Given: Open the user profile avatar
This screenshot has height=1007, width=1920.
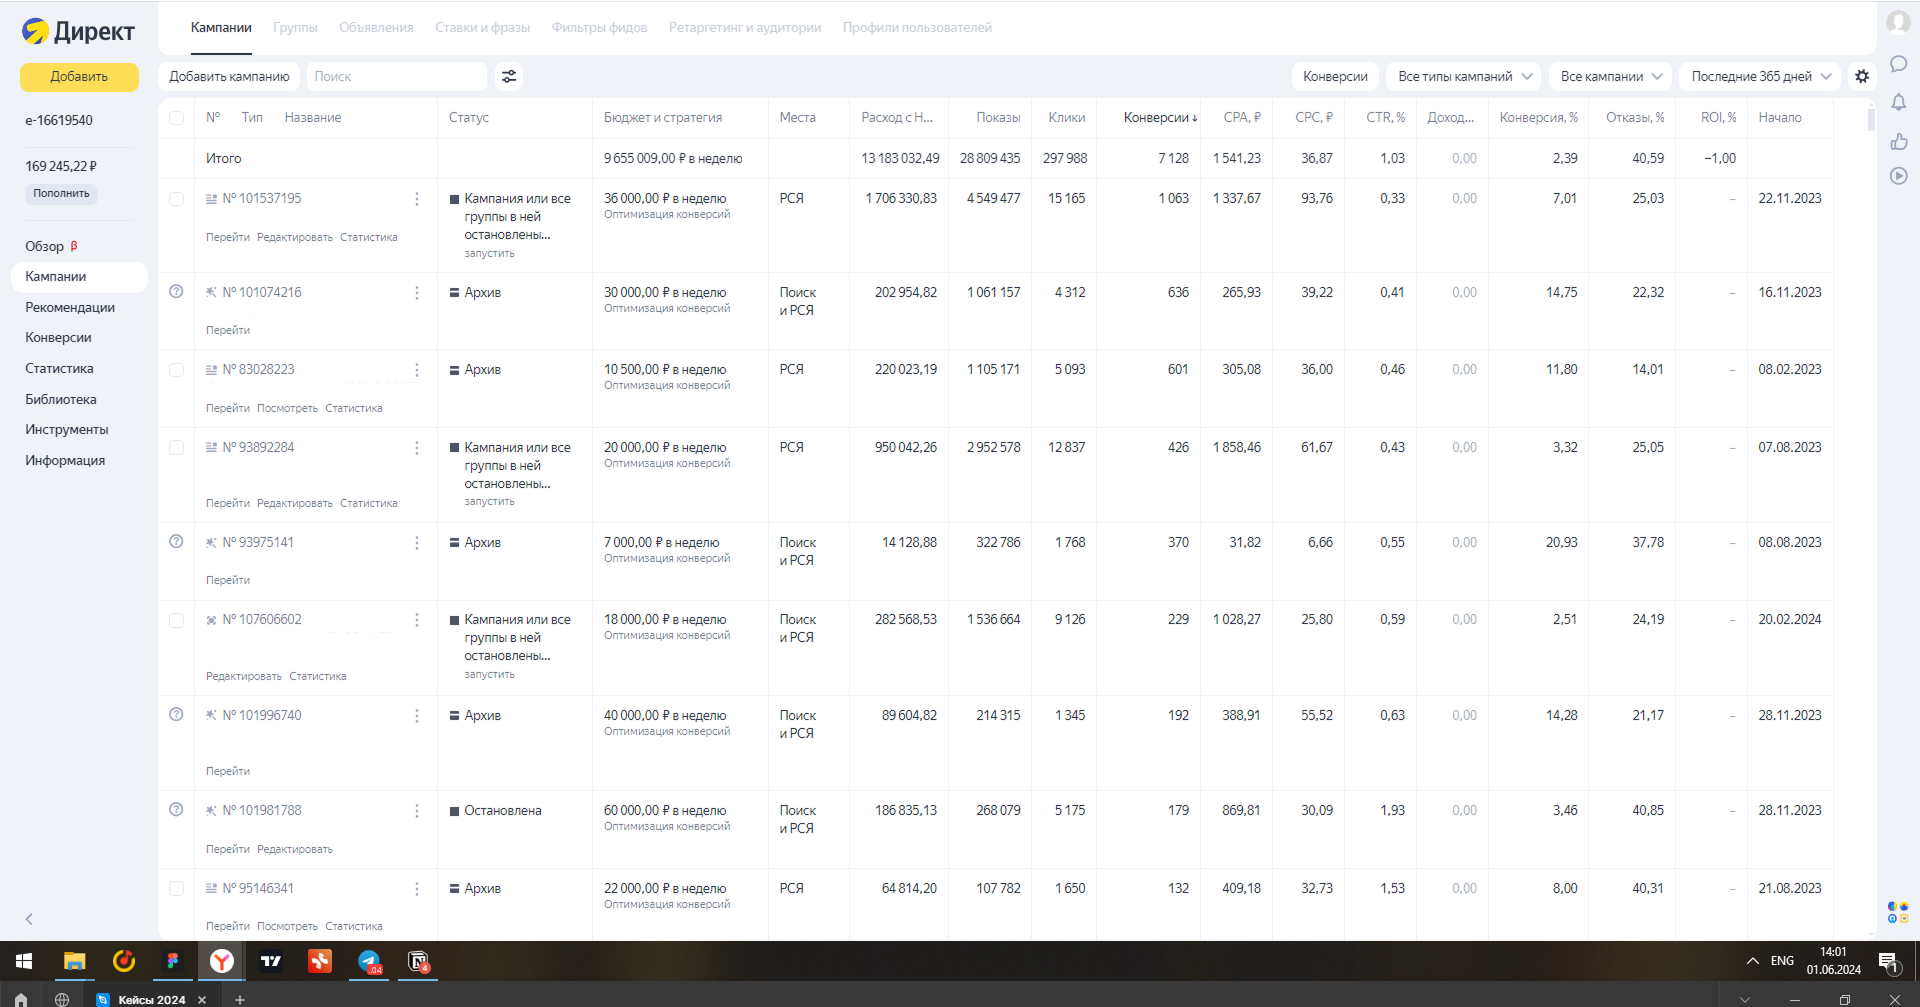Looking at the screenshot, I should click(x=1898, y=22).
